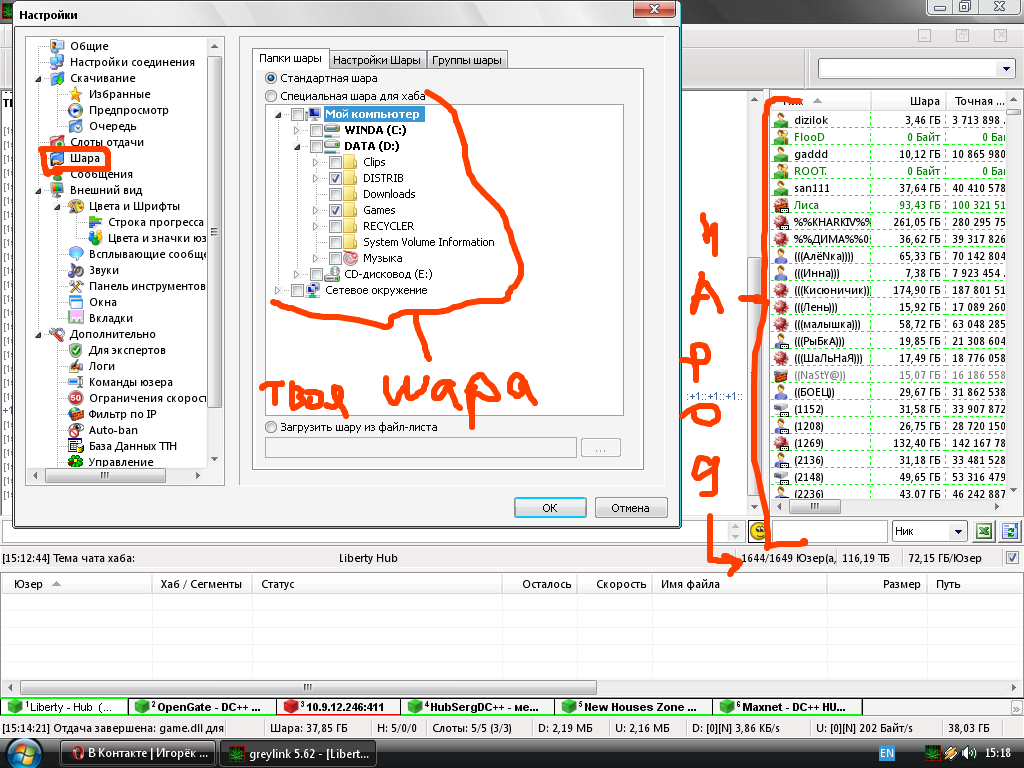This screenshot has height=768, width=1024.
Task: Expand the WINDA (C:) drive node
Action: point(296,130)
